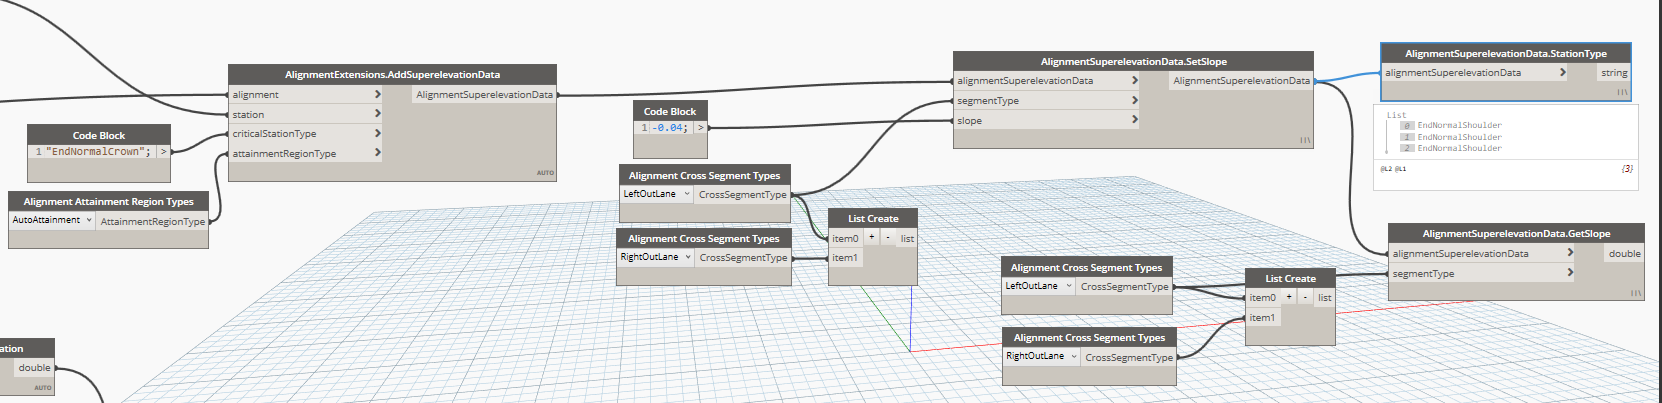This screenshot has width=1662, height=403.
Task: Click the -0.04 code block output port
Action: (700, 128)
